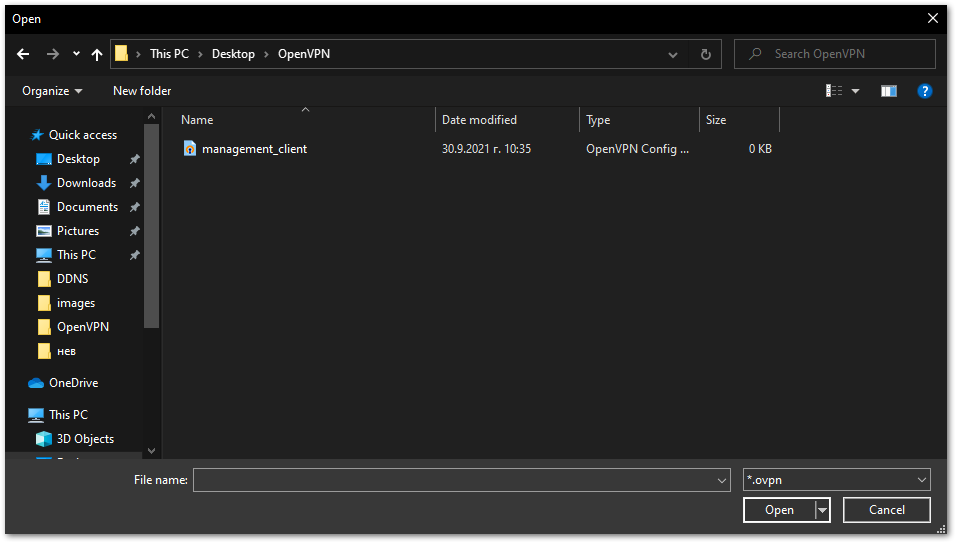This screenshot has height=543, width=956.
Task: Open Help with the question icon
Action: click(x=924, y=91)
